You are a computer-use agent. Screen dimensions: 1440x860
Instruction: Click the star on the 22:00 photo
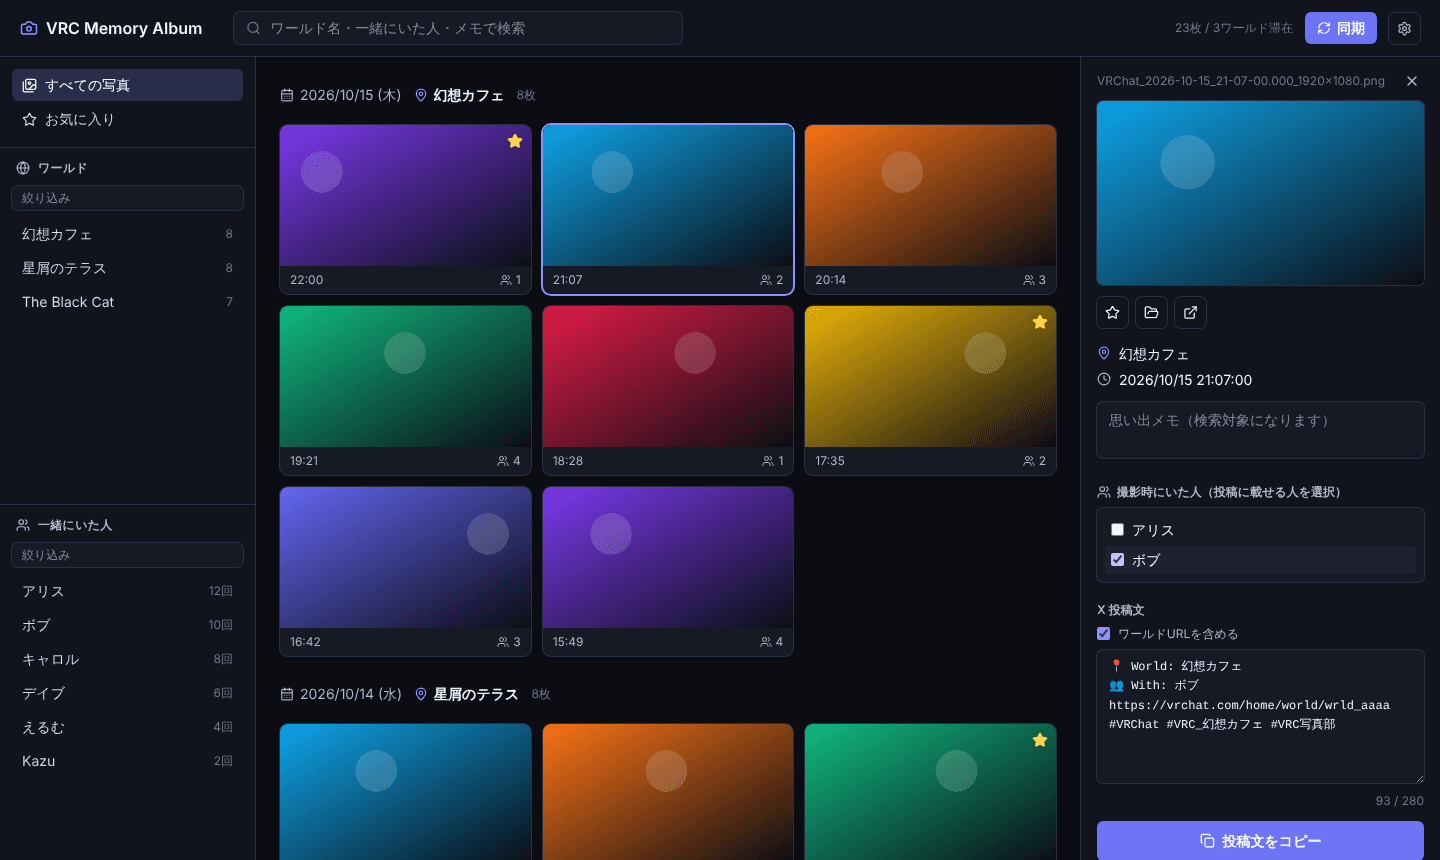515,141
